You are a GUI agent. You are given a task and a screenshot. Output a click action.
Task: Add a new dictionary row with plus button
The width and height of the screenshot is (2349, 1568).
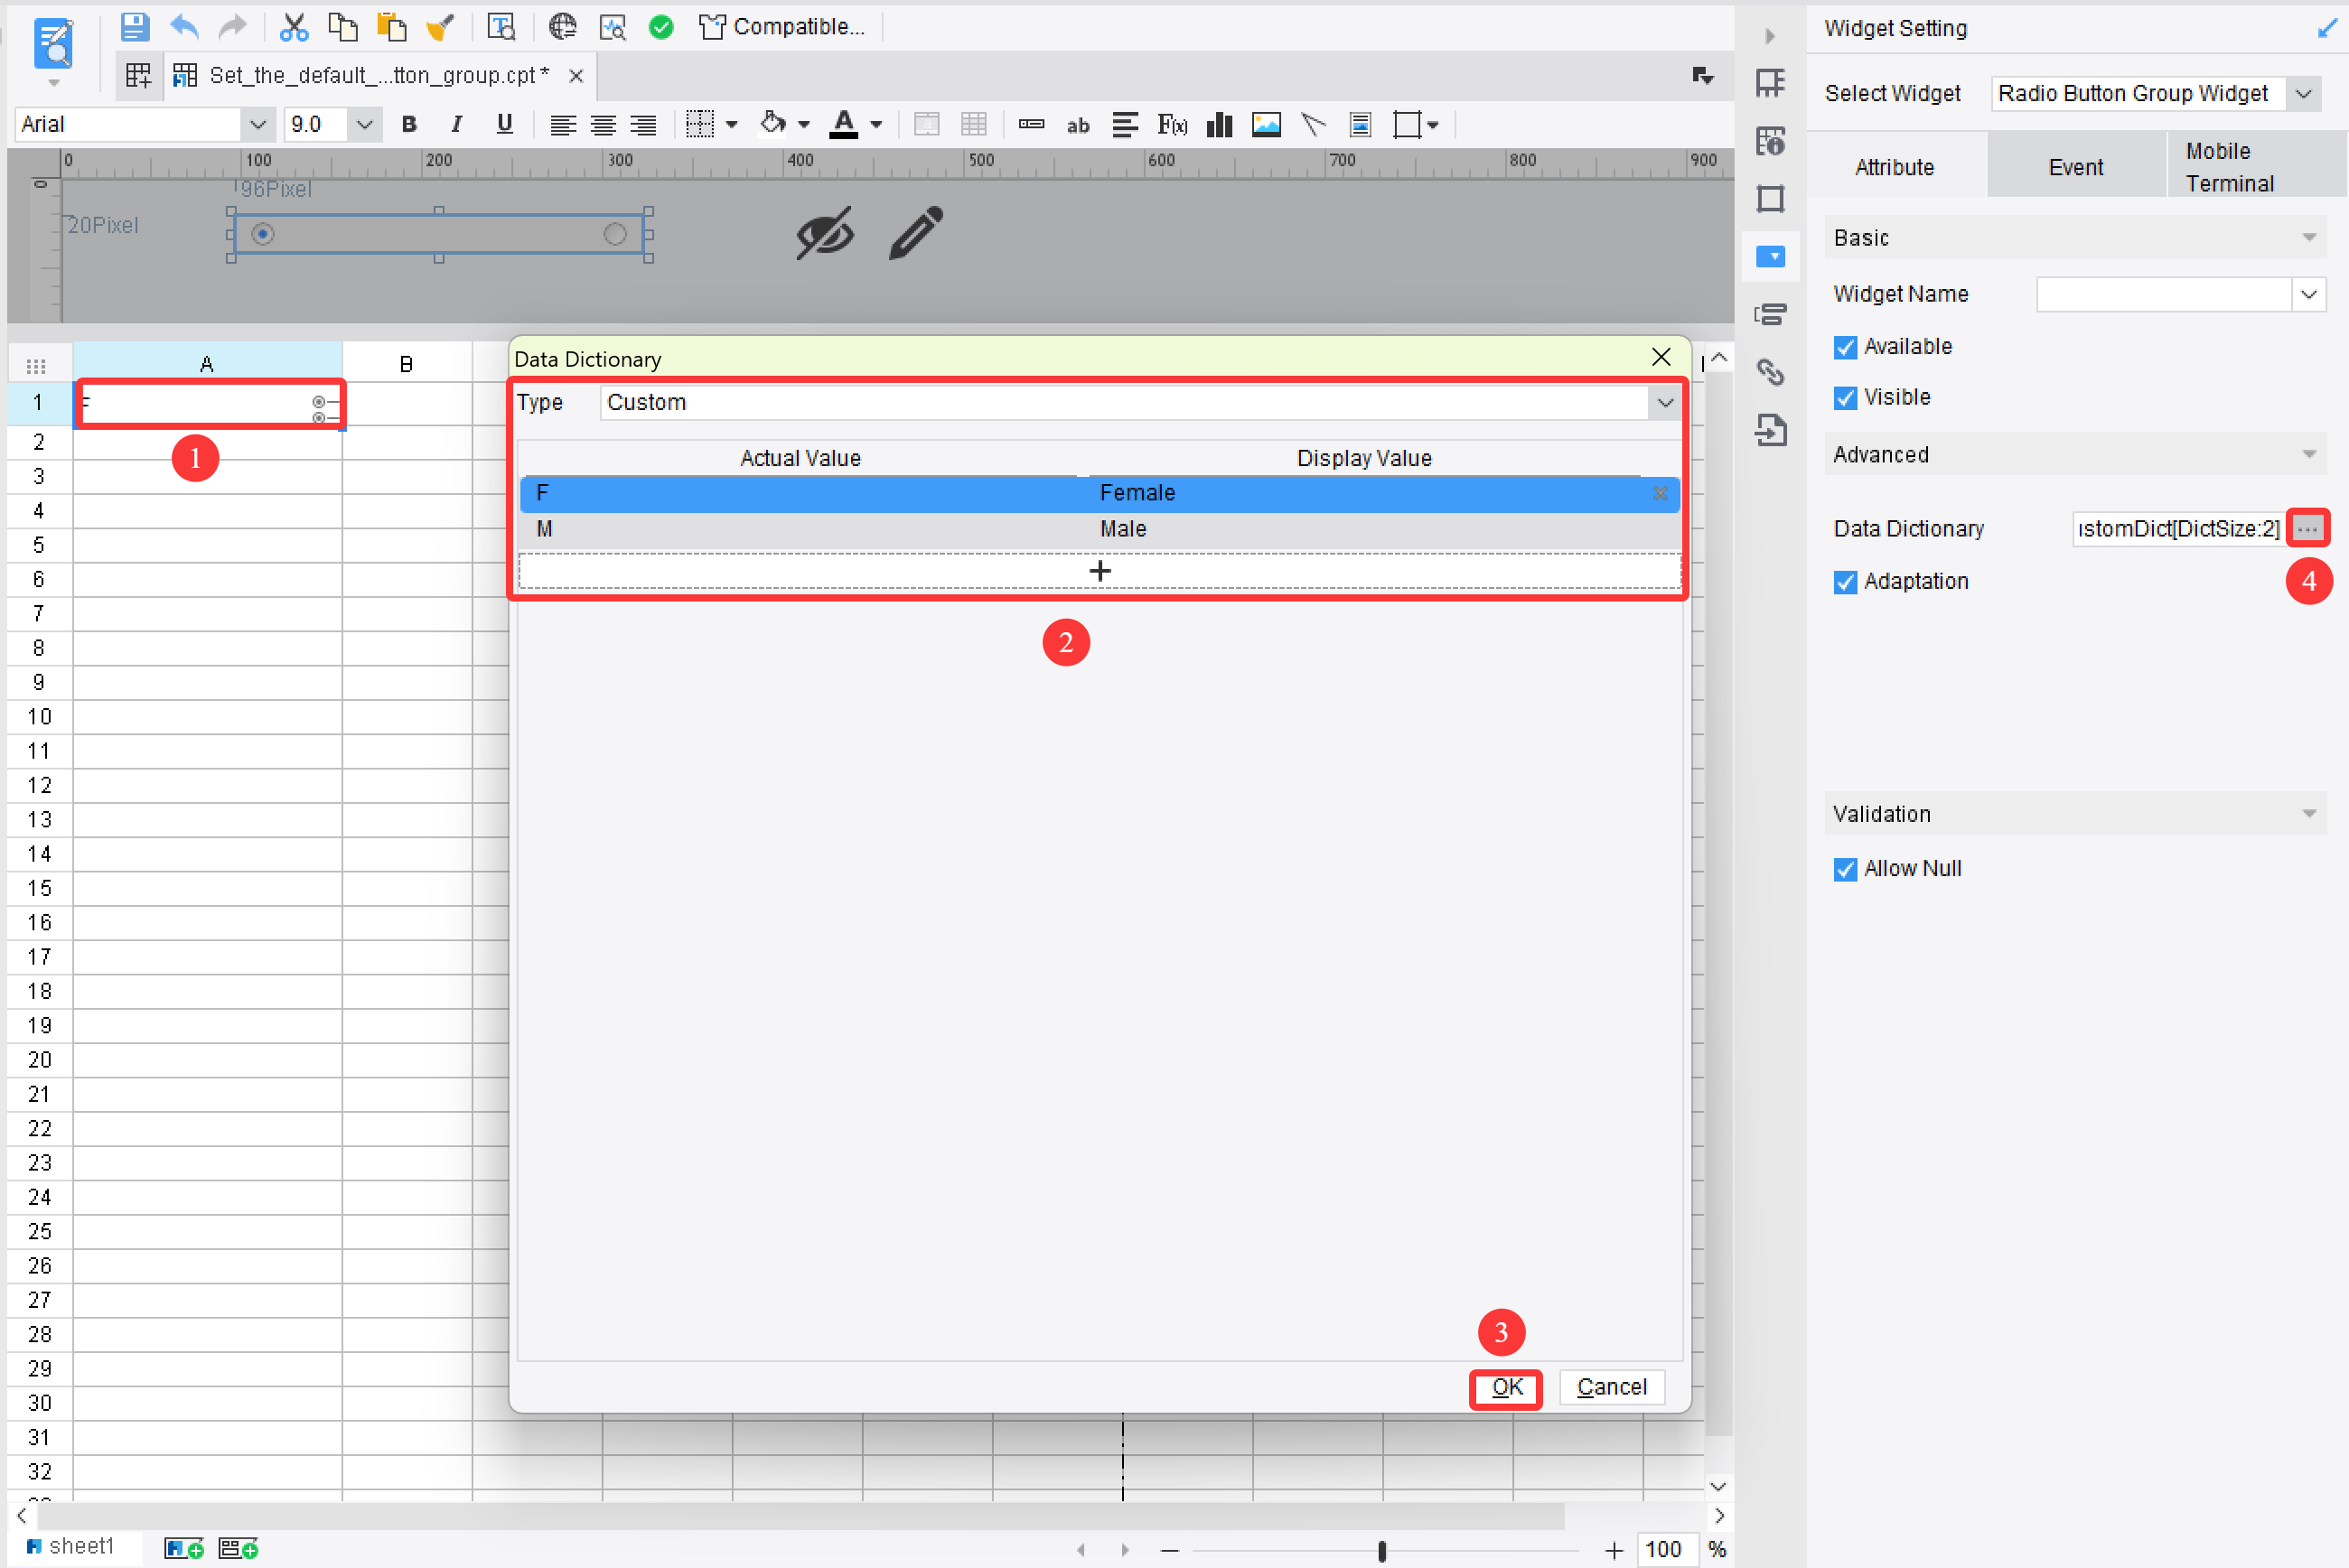pyautogui.click(x=1100, y=570)
